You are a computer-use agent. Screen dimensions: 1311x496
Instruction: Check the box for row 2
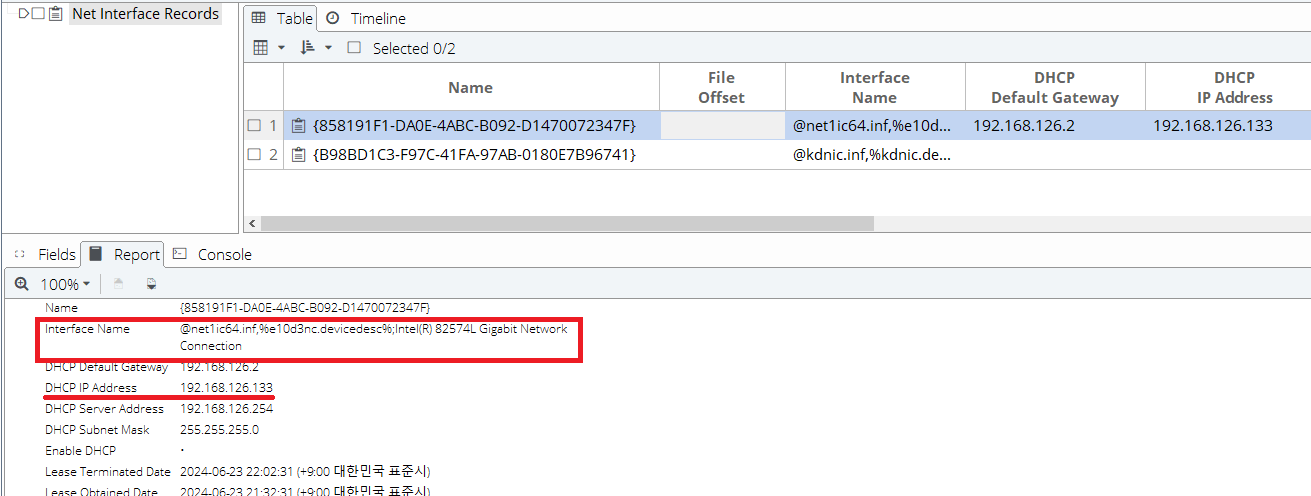[254, 155]
